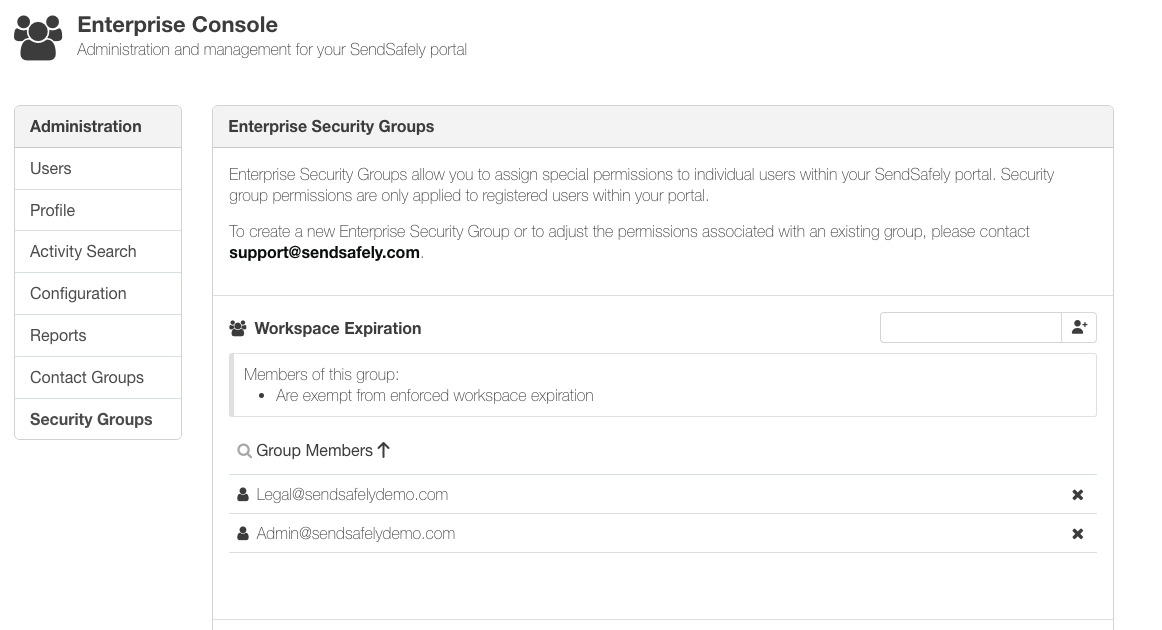
Task: Remove Admin@sendsafelydemo.com with the X icon
Action: [x=1078, y=534]
